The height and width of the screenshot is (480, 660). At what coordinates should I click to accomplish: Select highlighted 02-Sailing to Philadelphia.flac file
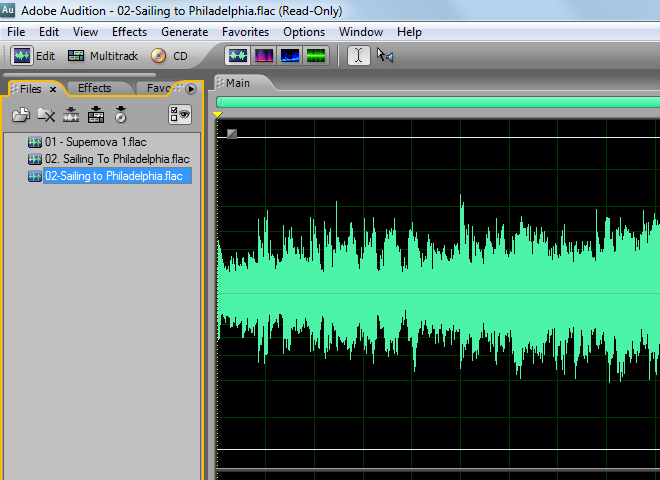pyautogui.click(x=109, y=176)
